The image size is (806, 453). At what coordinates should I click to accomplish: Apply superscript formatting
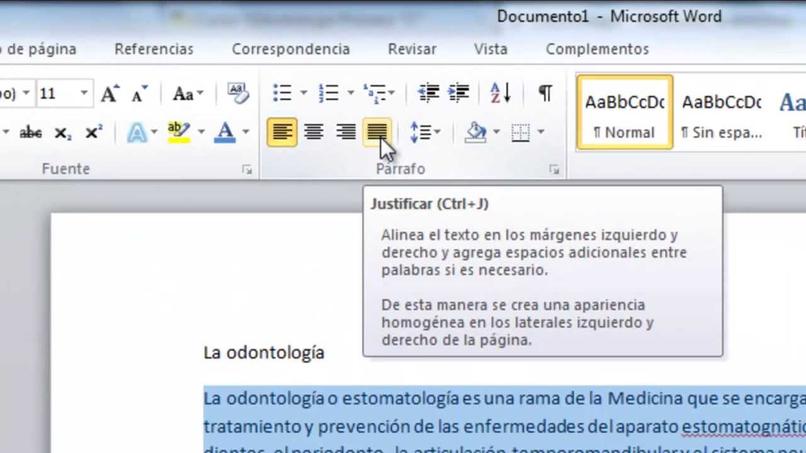pyautogui.click(x=94, y=133)
